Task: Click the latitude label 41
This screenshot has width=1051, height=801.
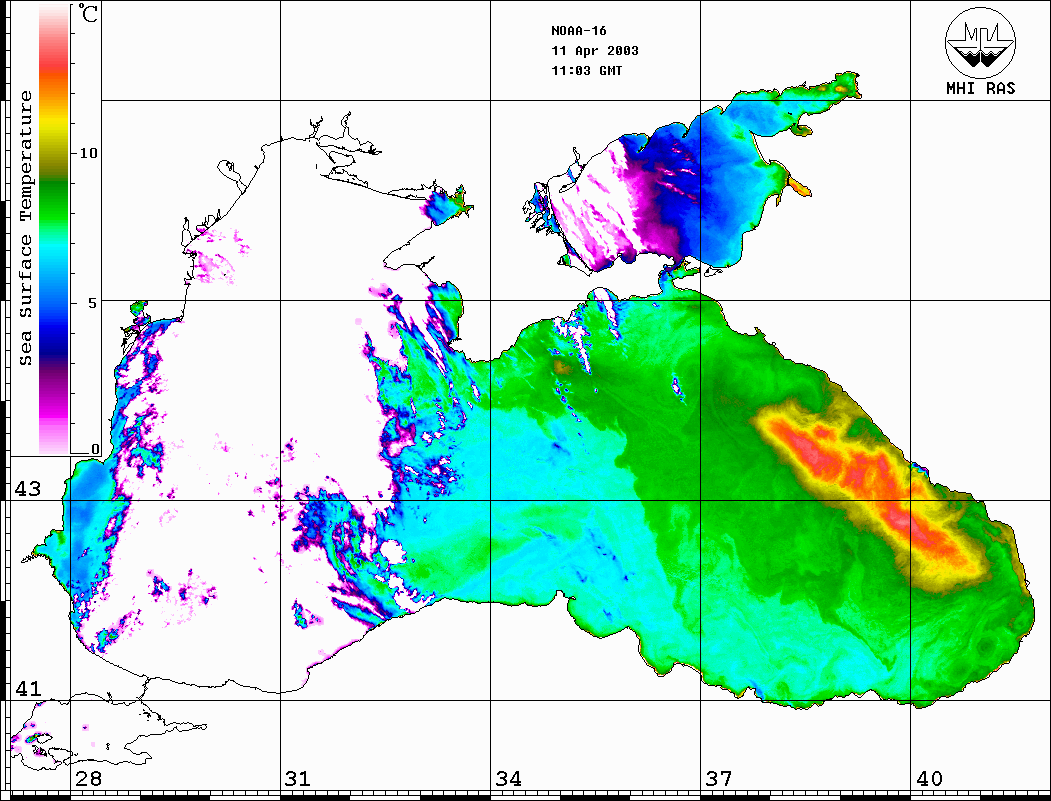Action: tap(28, 689)
